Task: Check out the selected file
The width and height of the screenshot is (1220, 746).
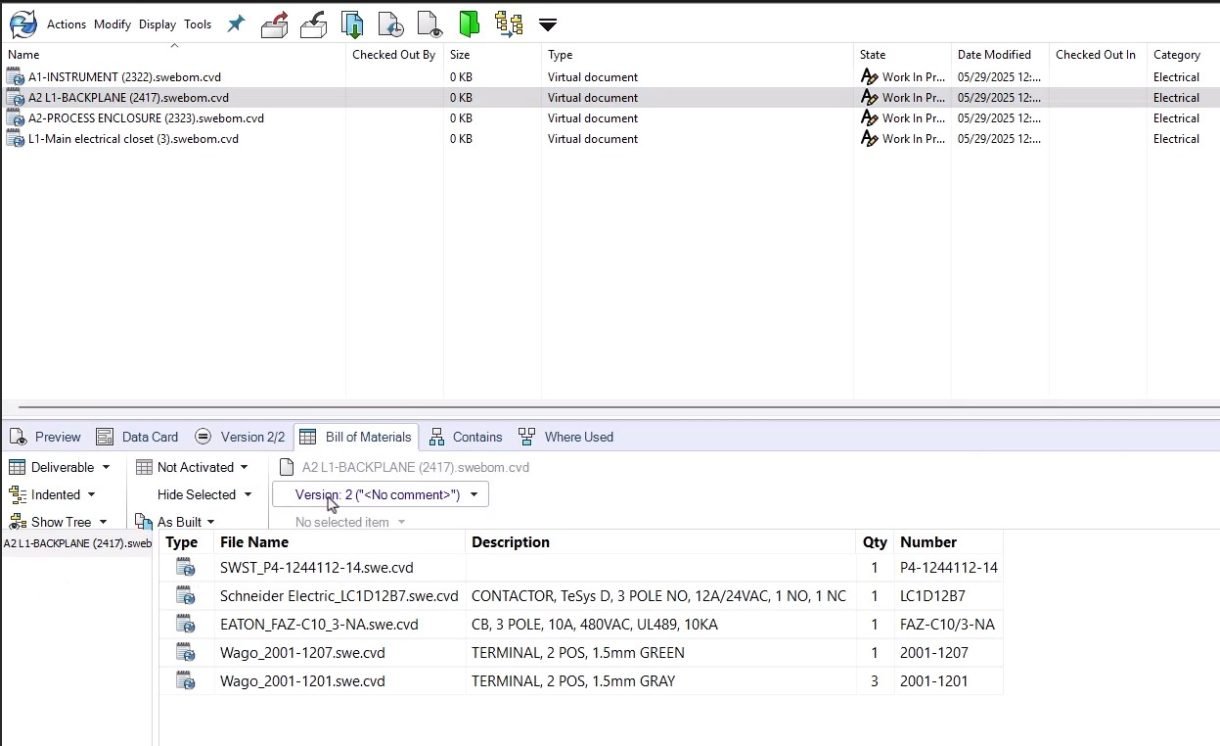Action: pos(274,24)
